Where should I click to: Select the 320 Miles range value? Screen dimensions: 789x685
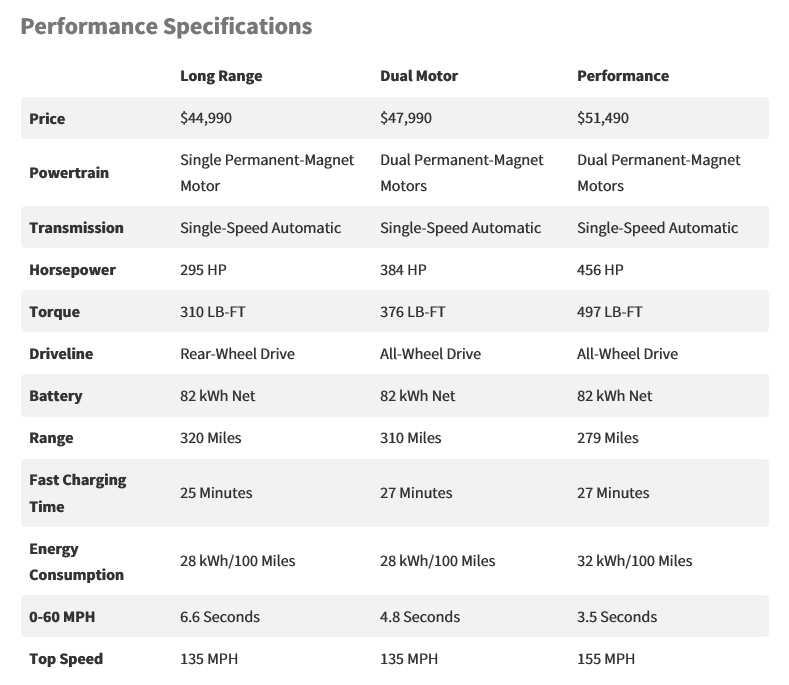coord(210,438)
